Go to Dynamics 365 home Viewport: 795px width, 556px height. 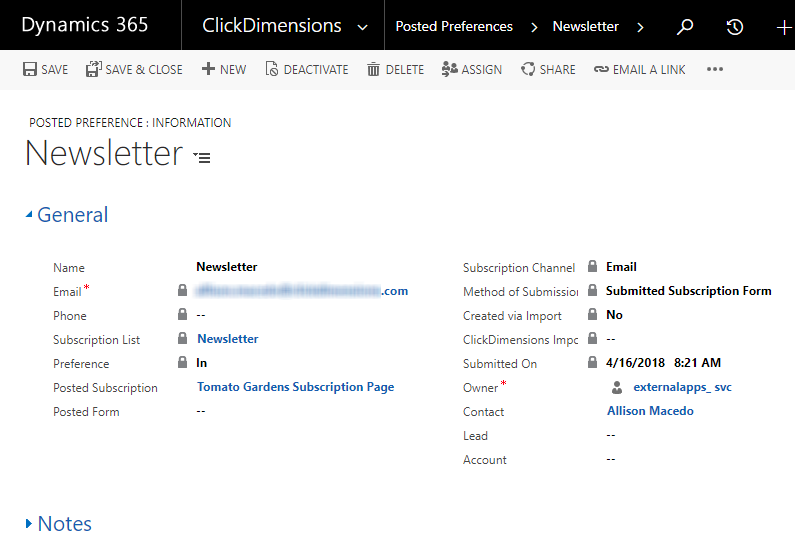[x=85, y=25]
